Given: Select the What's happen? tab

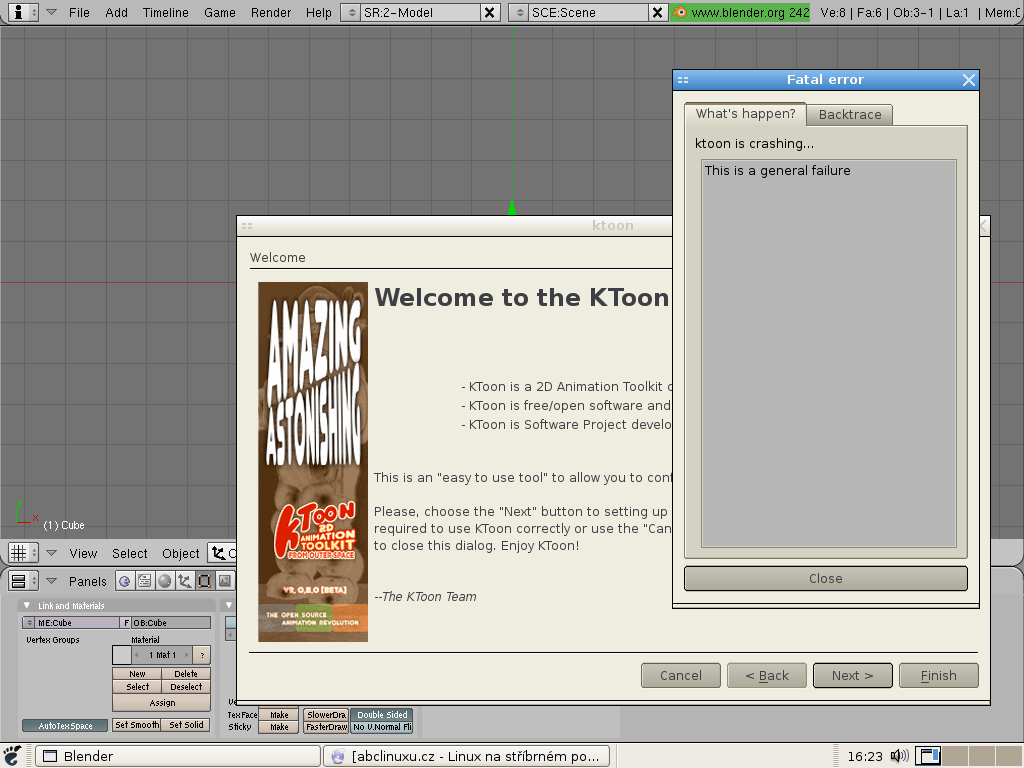Looking at the screenshot, I should click(745, 114).
